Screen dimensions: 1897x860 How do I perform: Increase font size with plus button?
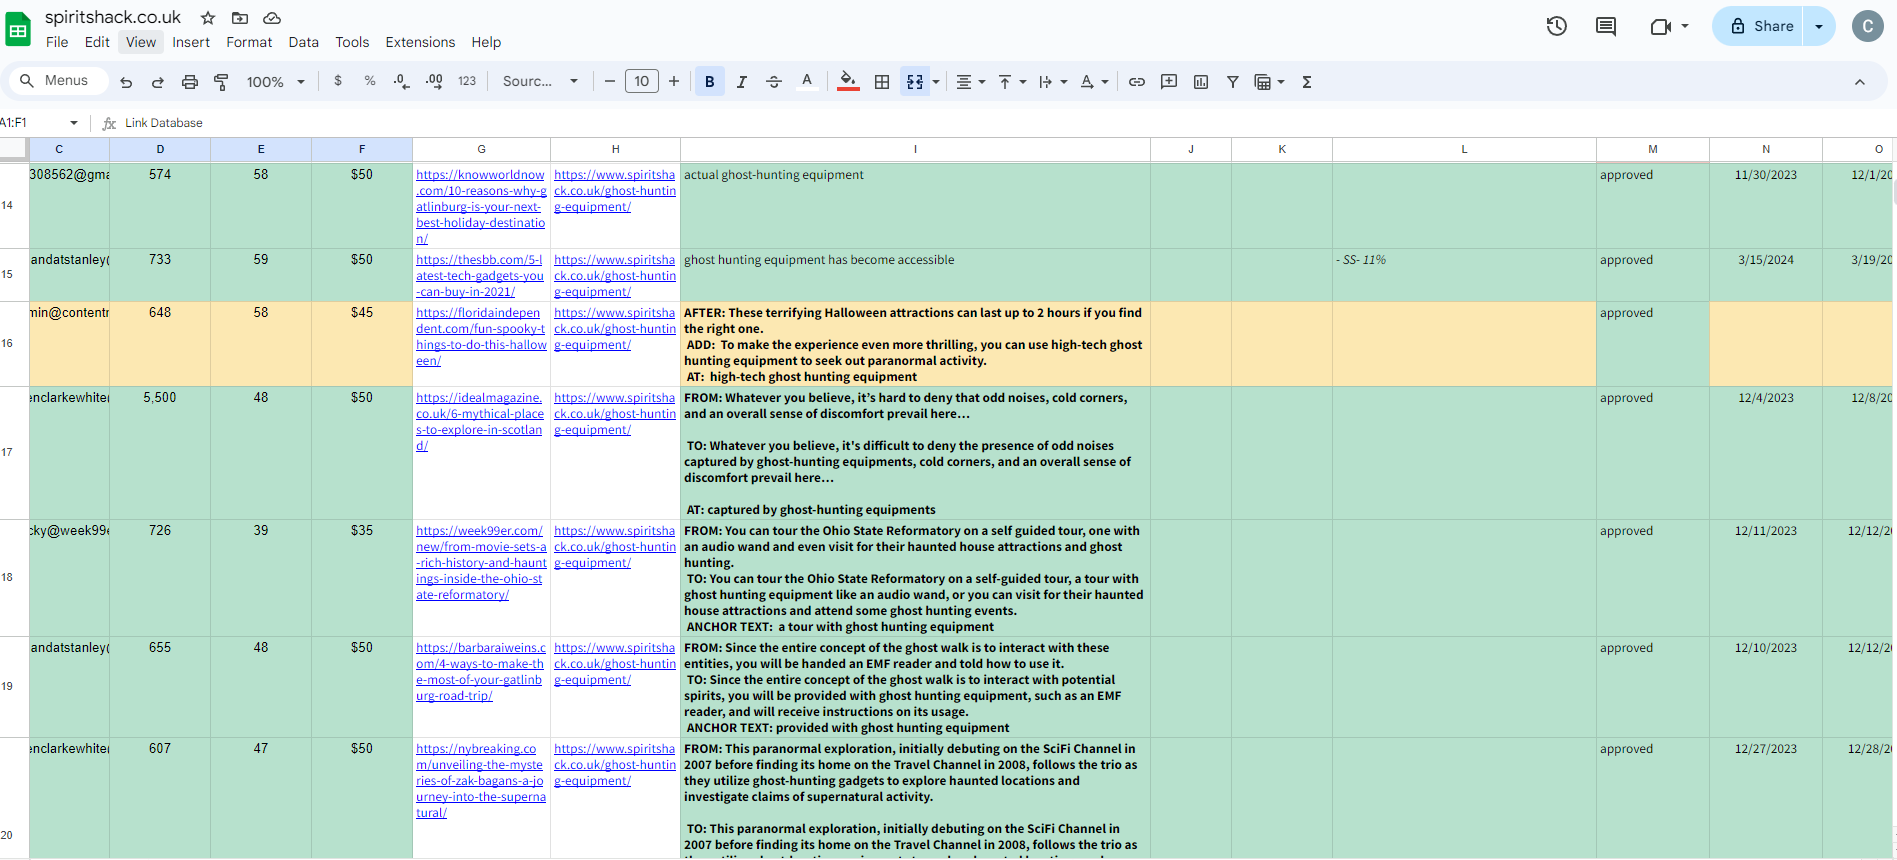[674, 82]
